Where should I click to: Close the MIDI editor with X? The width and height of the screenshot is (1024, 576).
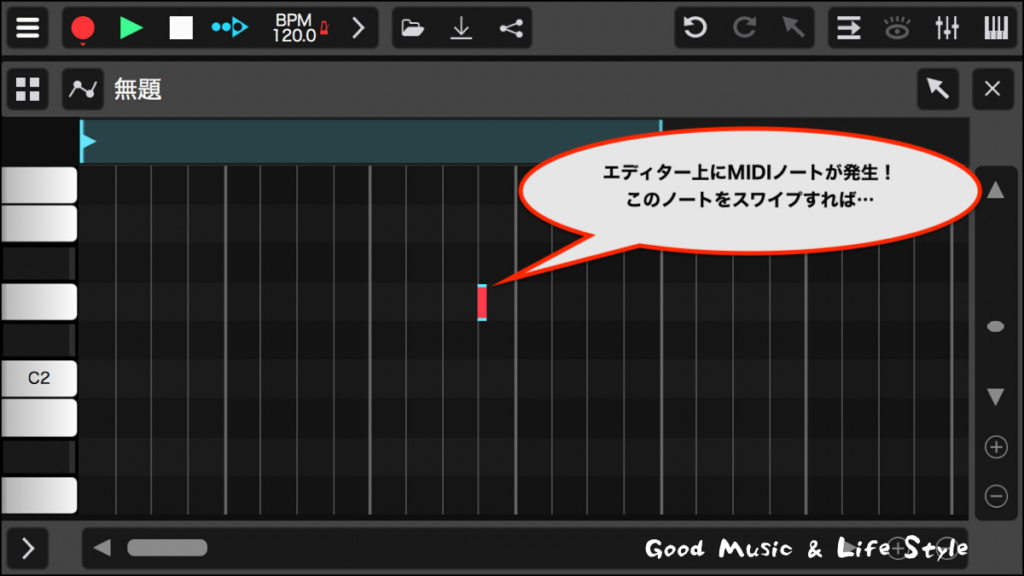coord(993,89)
